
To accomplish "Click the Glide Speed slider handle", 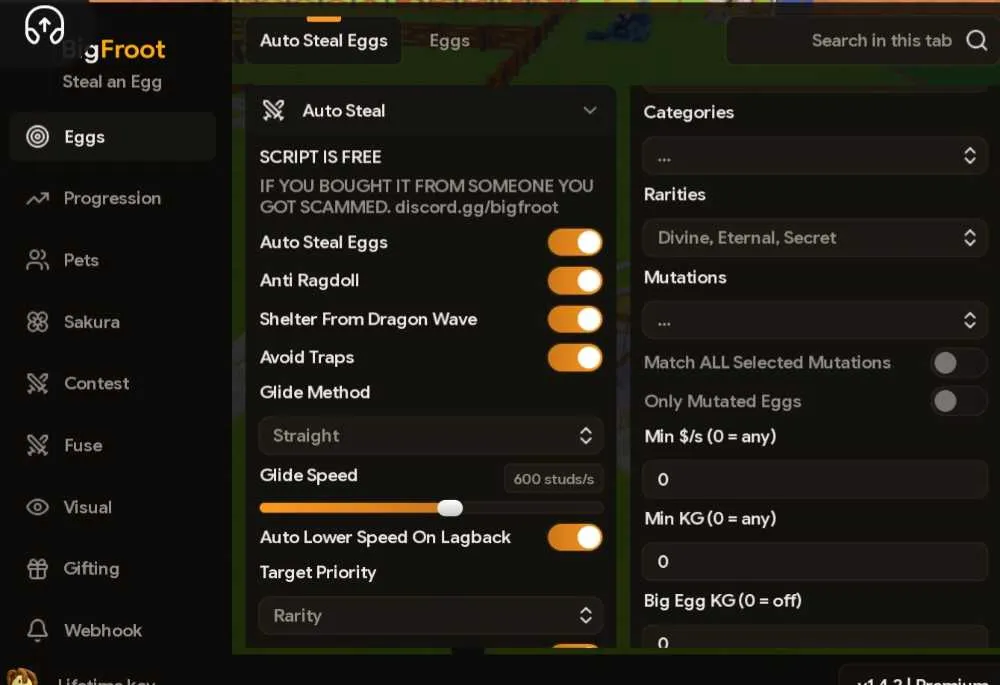I will click(450, 508).
